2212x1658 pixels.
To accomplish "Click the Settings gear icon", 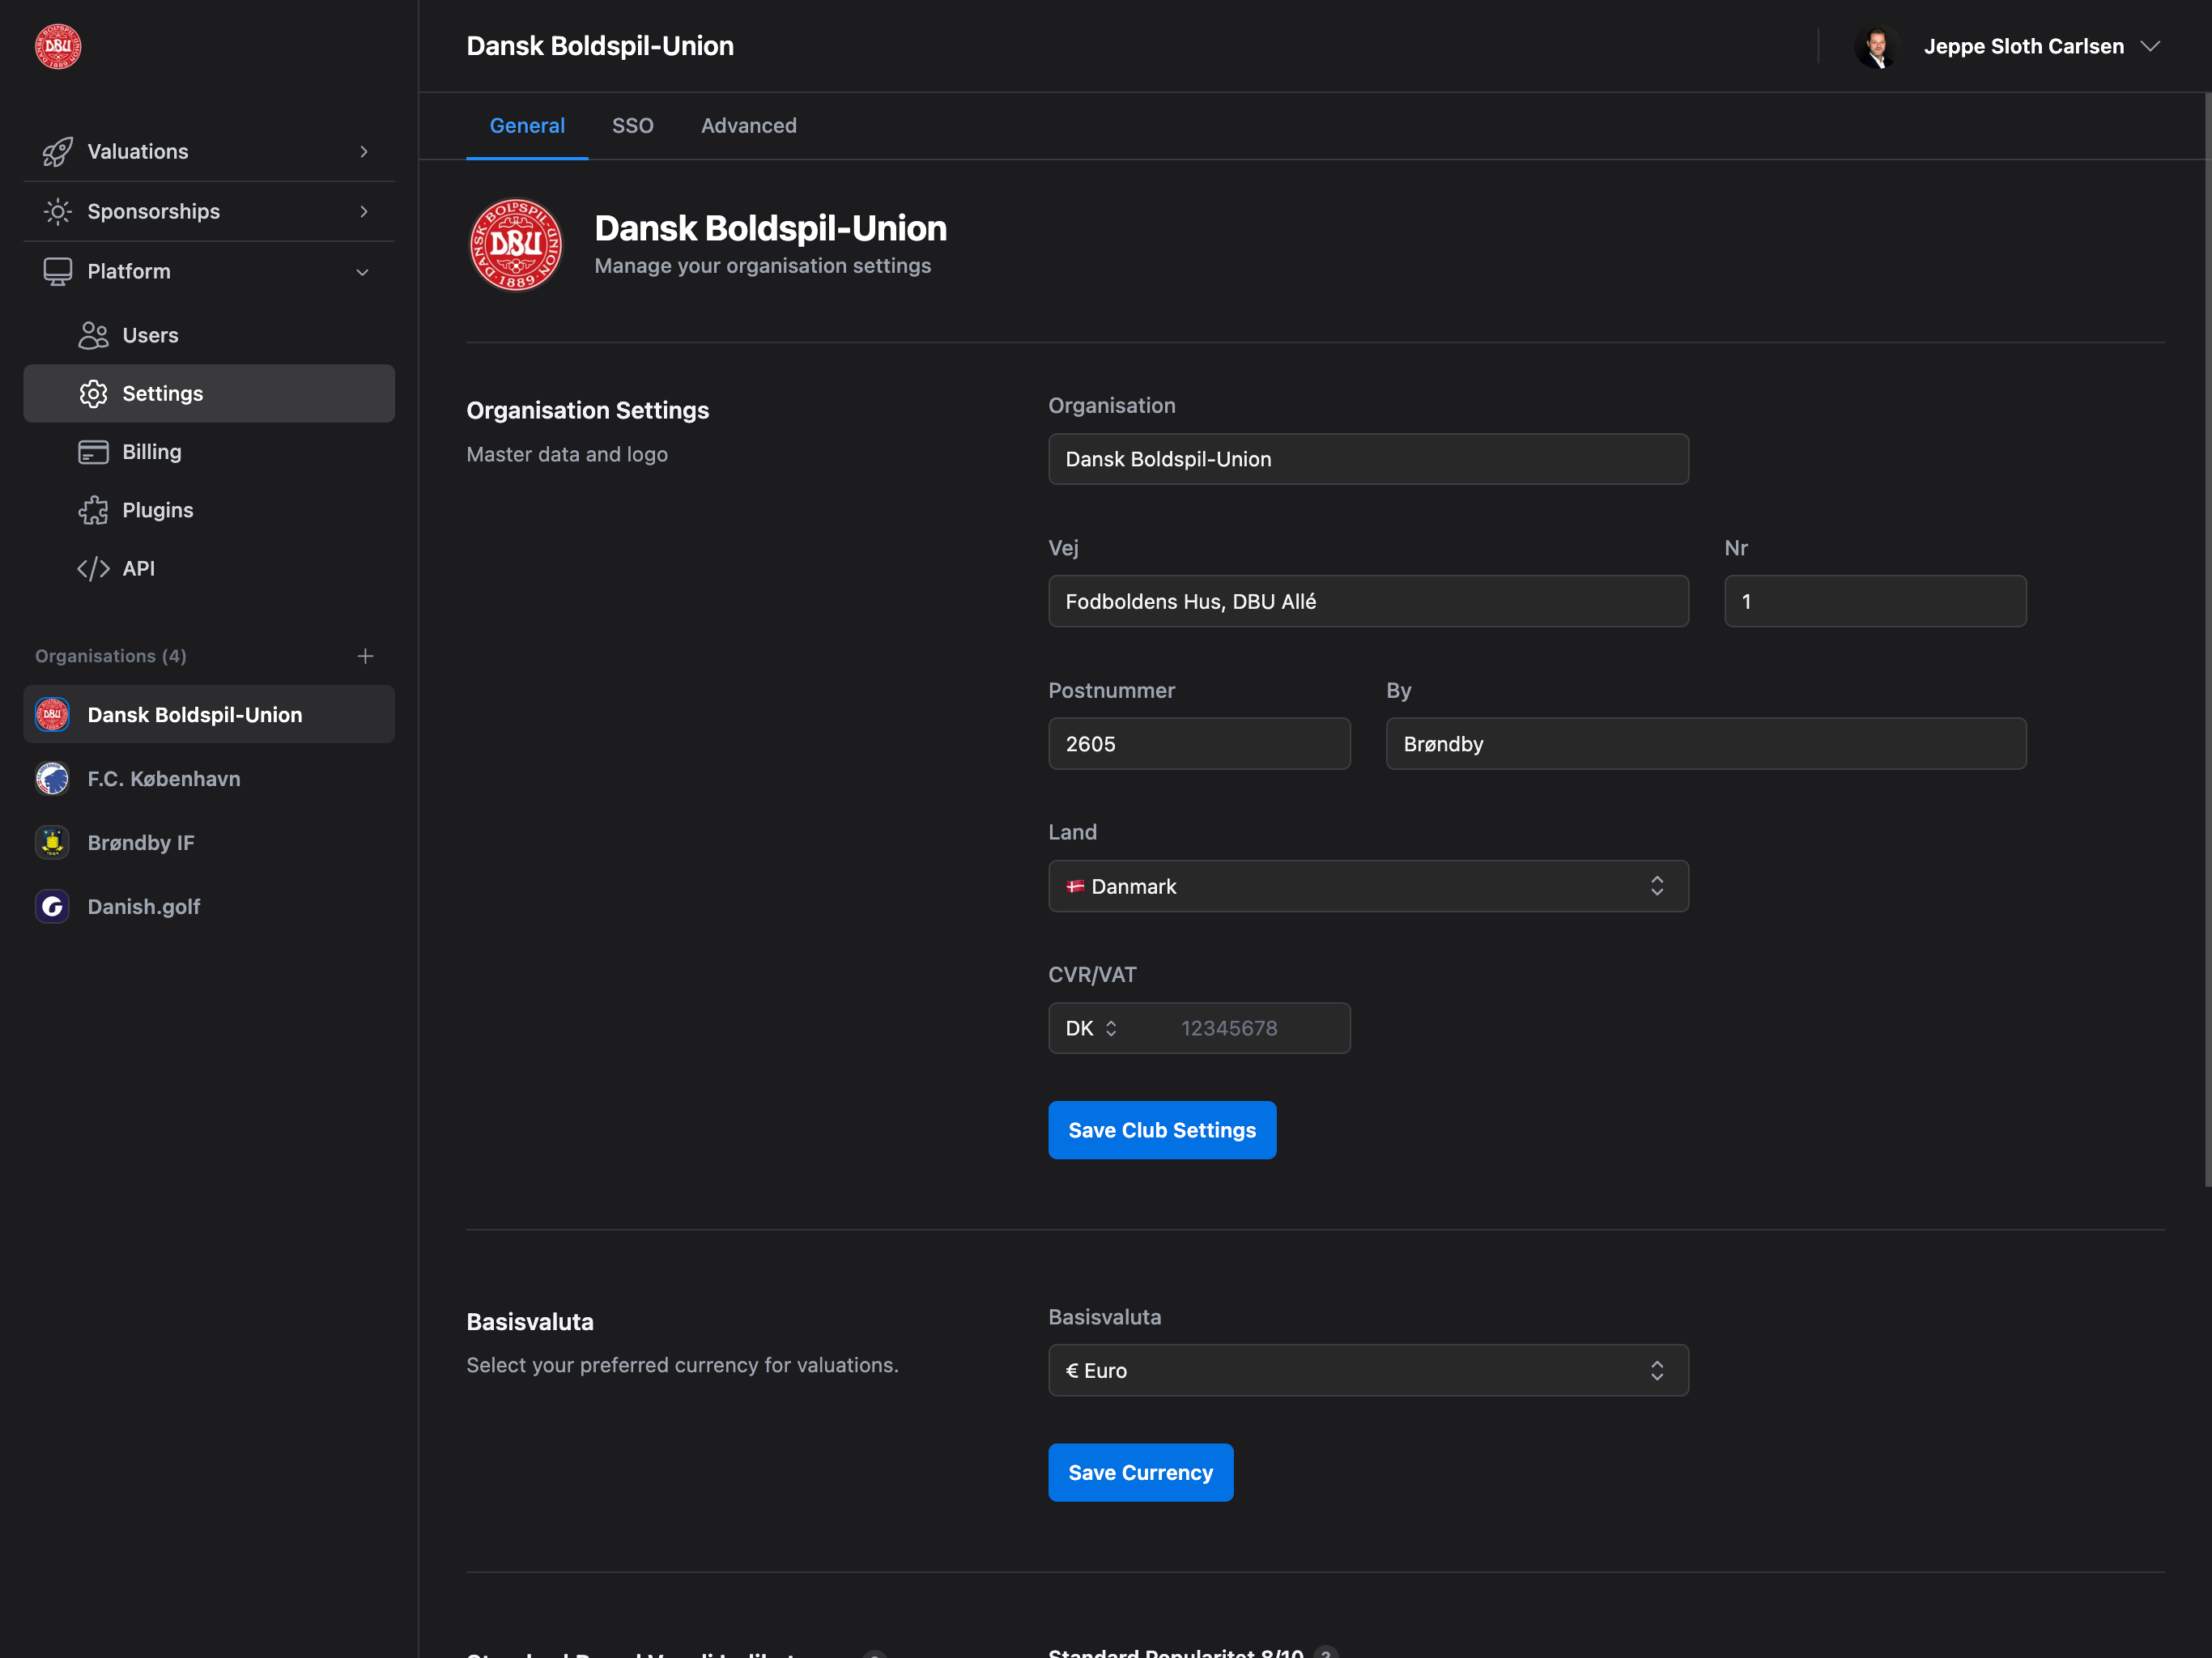I will pos(93,393).
